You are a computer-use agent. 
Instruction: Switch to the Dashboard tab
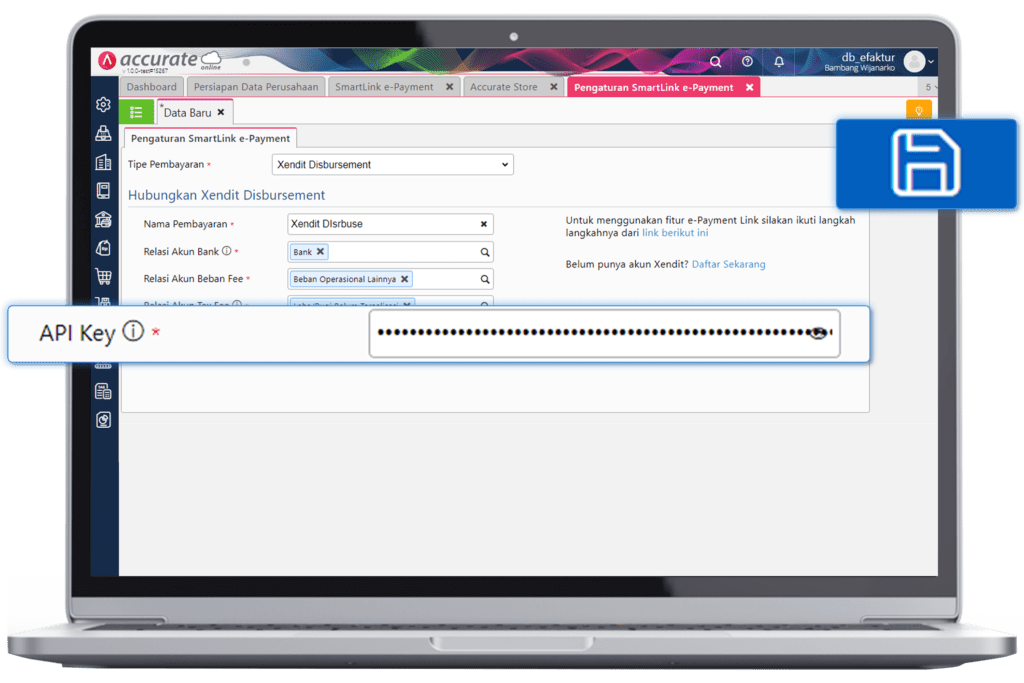152,87
